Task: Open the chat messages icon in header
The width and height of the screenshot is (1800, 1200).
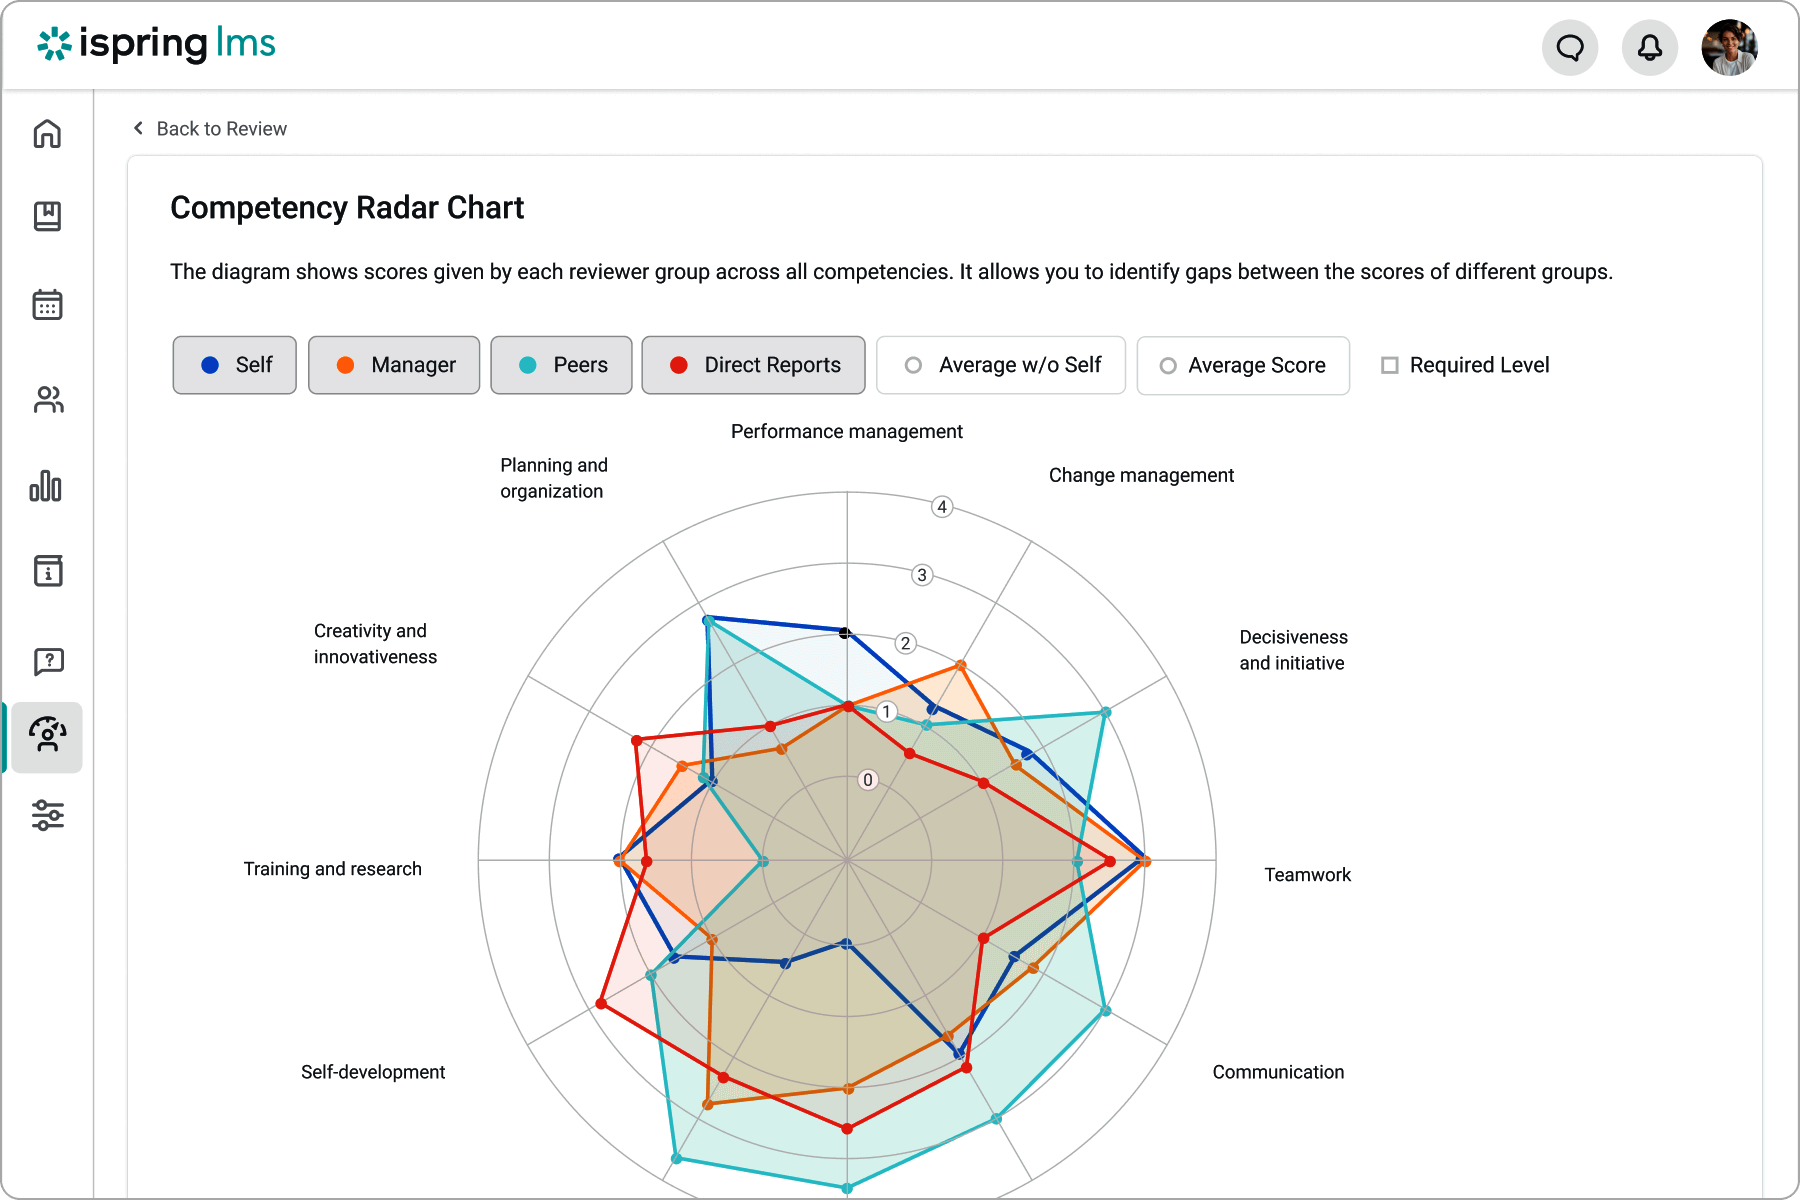Action: click(x=1570, y=47)
